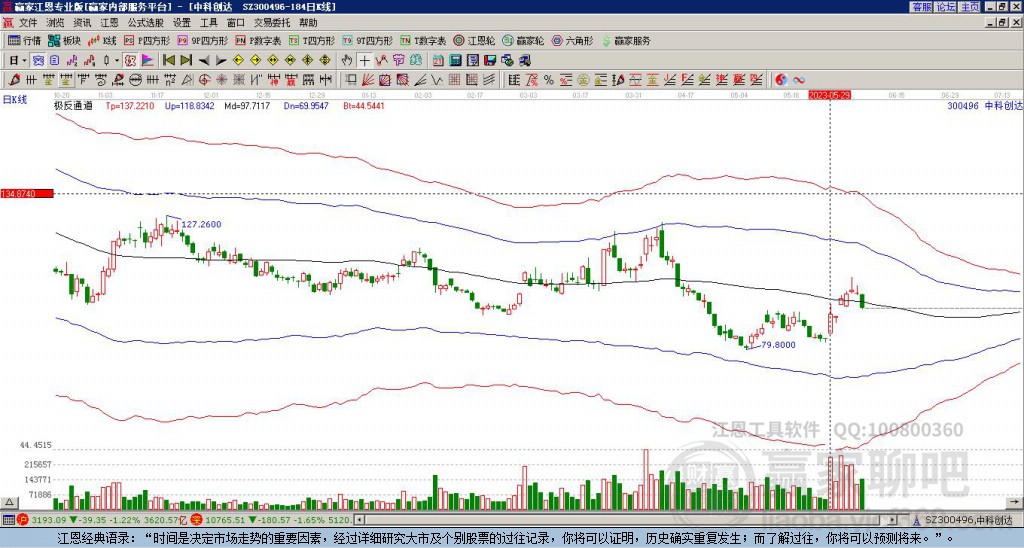Image resolution: width=1024 pixels, height=548 pixels.
Task: Open the 六角形 hexagon tool
Action: [573, 40]
